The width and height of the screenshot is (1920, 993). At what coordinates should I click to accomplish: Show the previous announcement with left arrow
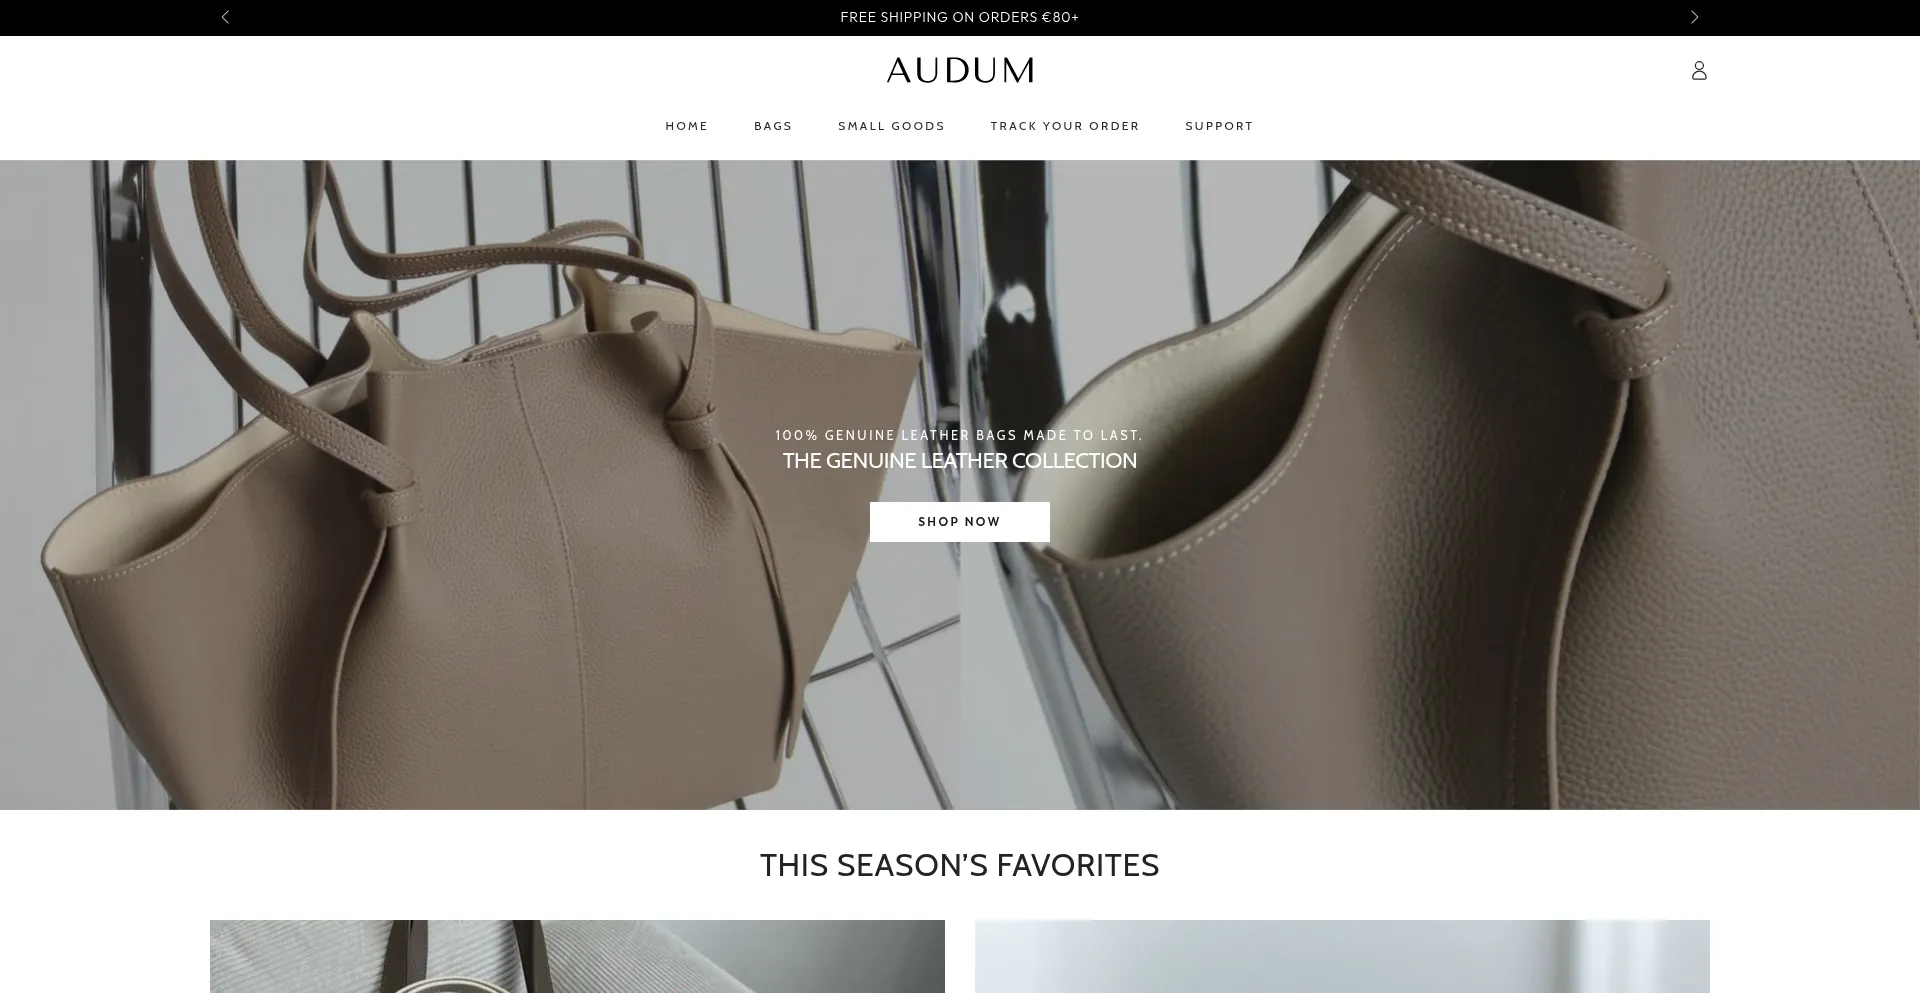[225, 17]
